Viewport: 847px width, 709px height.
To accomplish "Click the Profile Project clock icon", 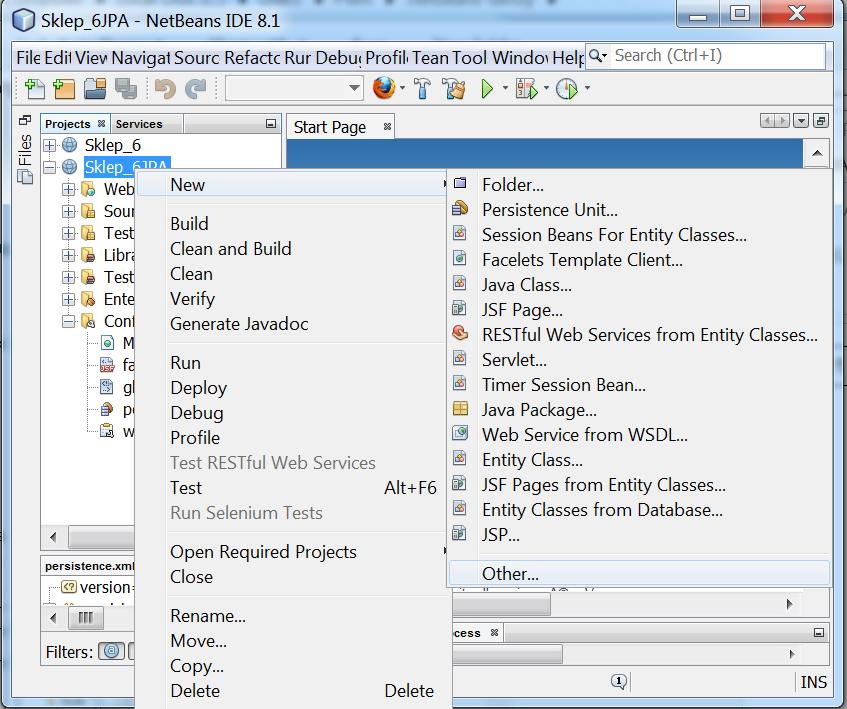I will (x=567, y=89).
